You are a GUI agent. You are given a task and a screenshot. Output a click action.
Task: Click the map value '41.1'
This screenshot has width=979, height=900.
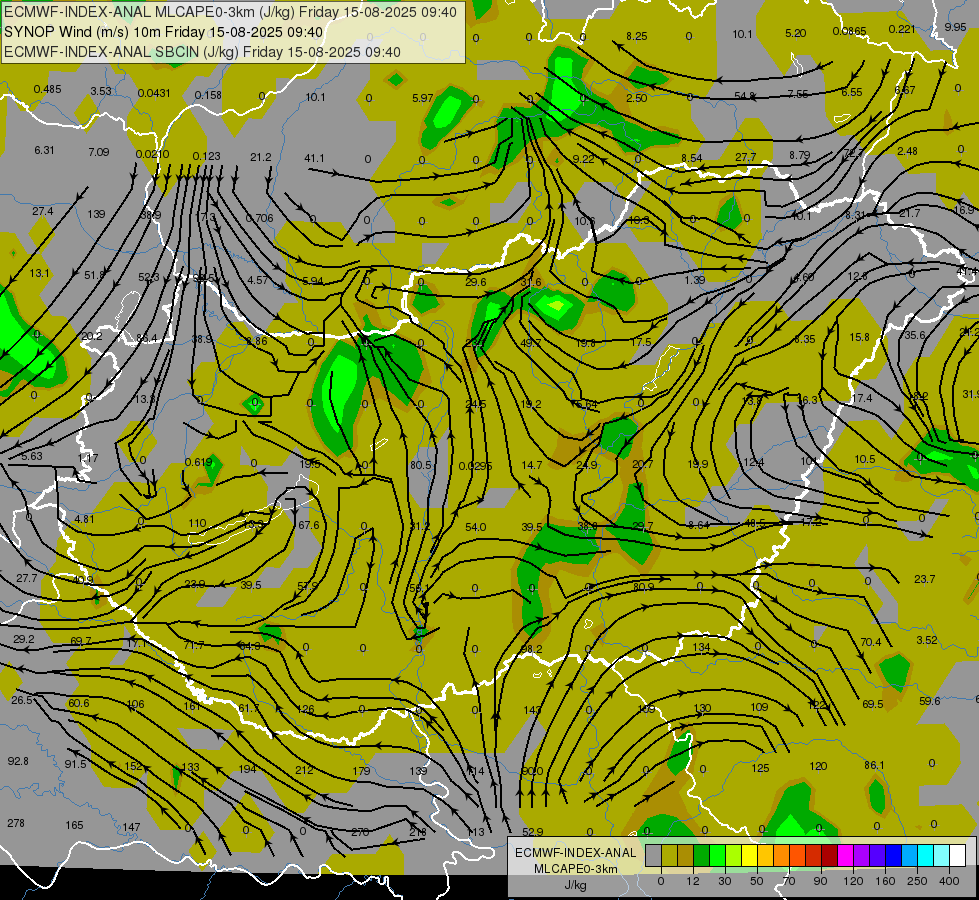(x=314, y=159)
